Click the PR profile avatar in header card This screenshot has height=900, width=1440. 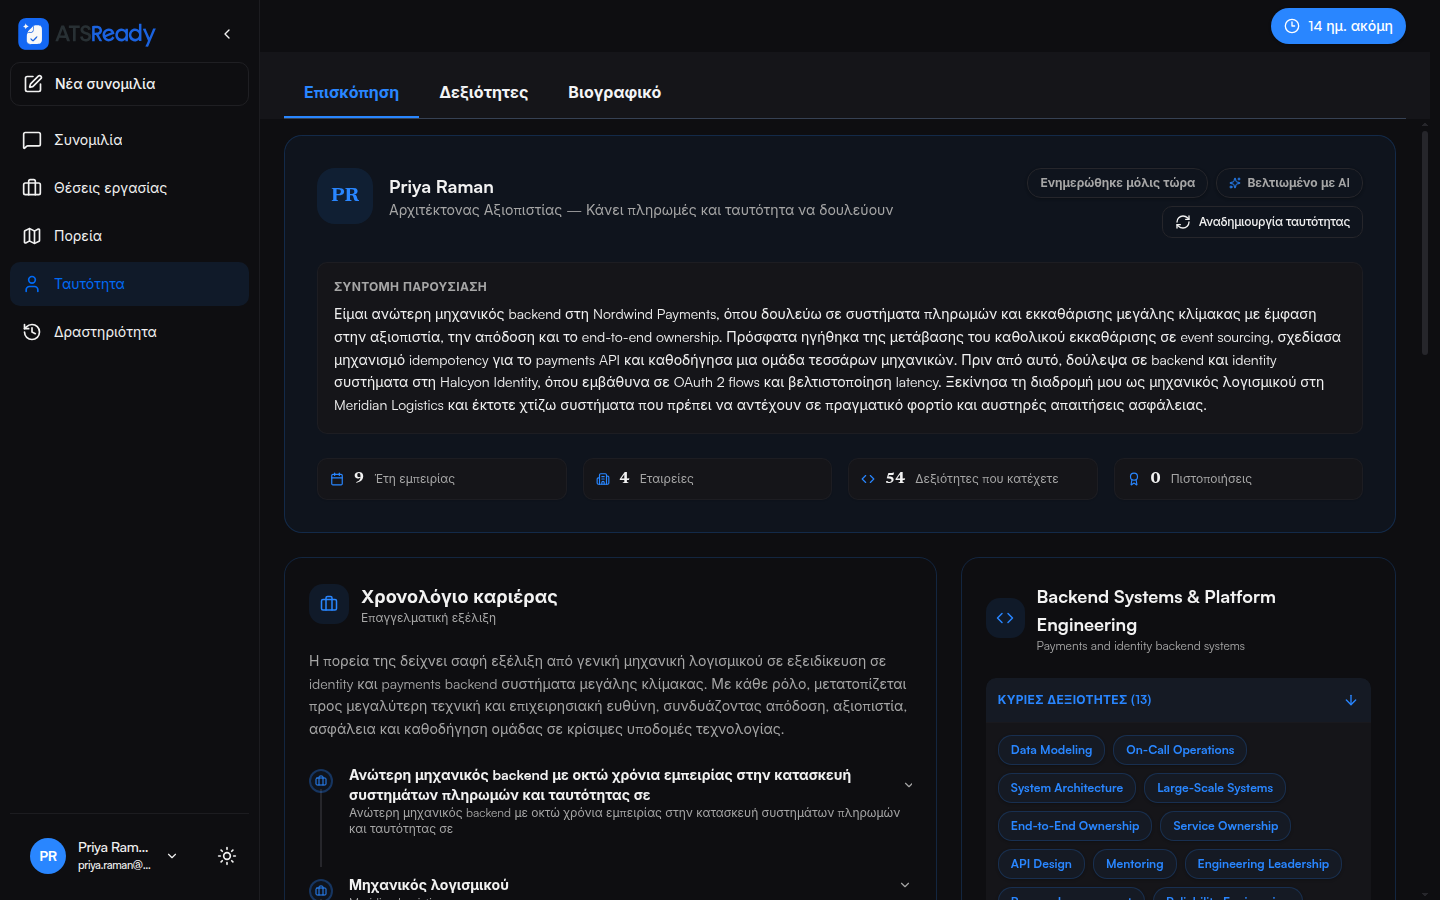pos(345,196)
